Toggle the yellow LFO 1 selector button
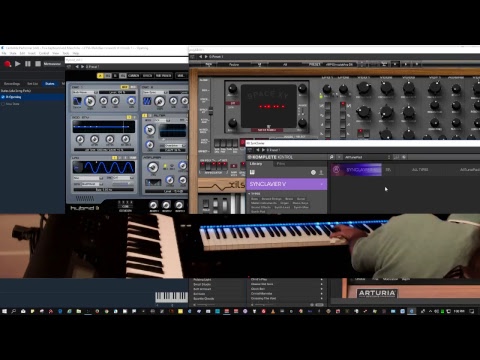 tap(114, 157)
